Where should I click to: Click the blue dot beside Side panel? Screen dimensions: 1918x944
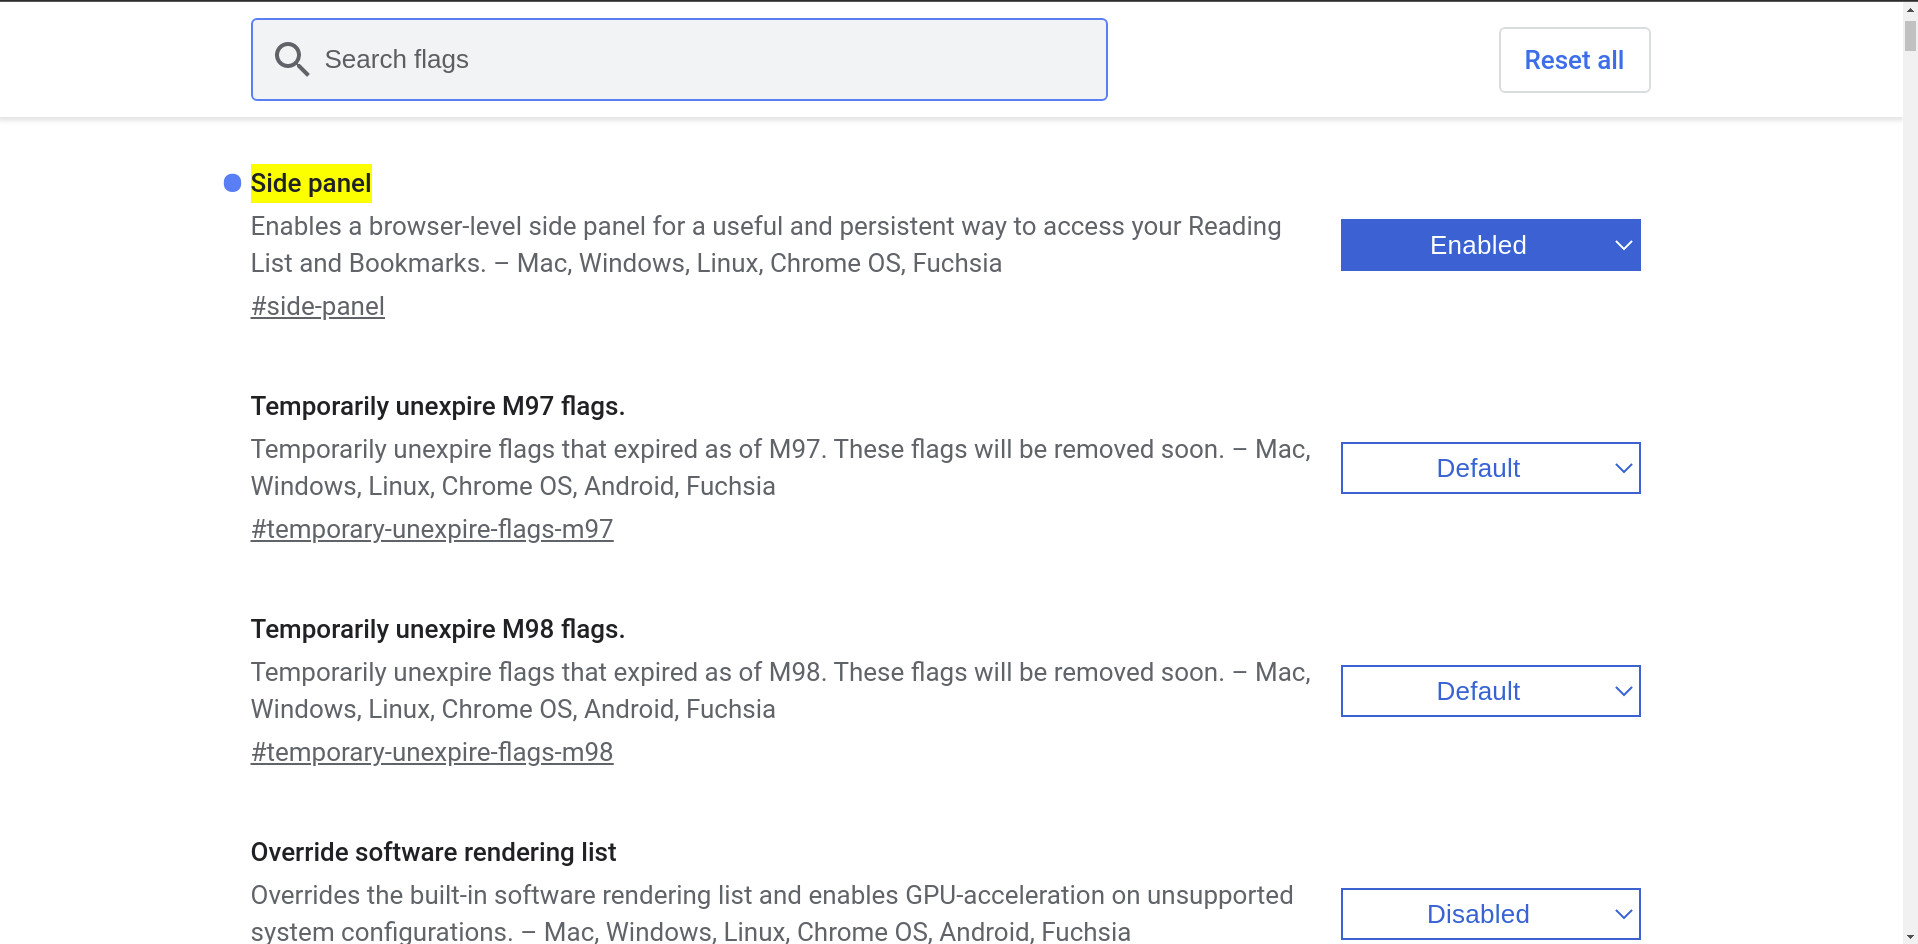tap(232, 183)
